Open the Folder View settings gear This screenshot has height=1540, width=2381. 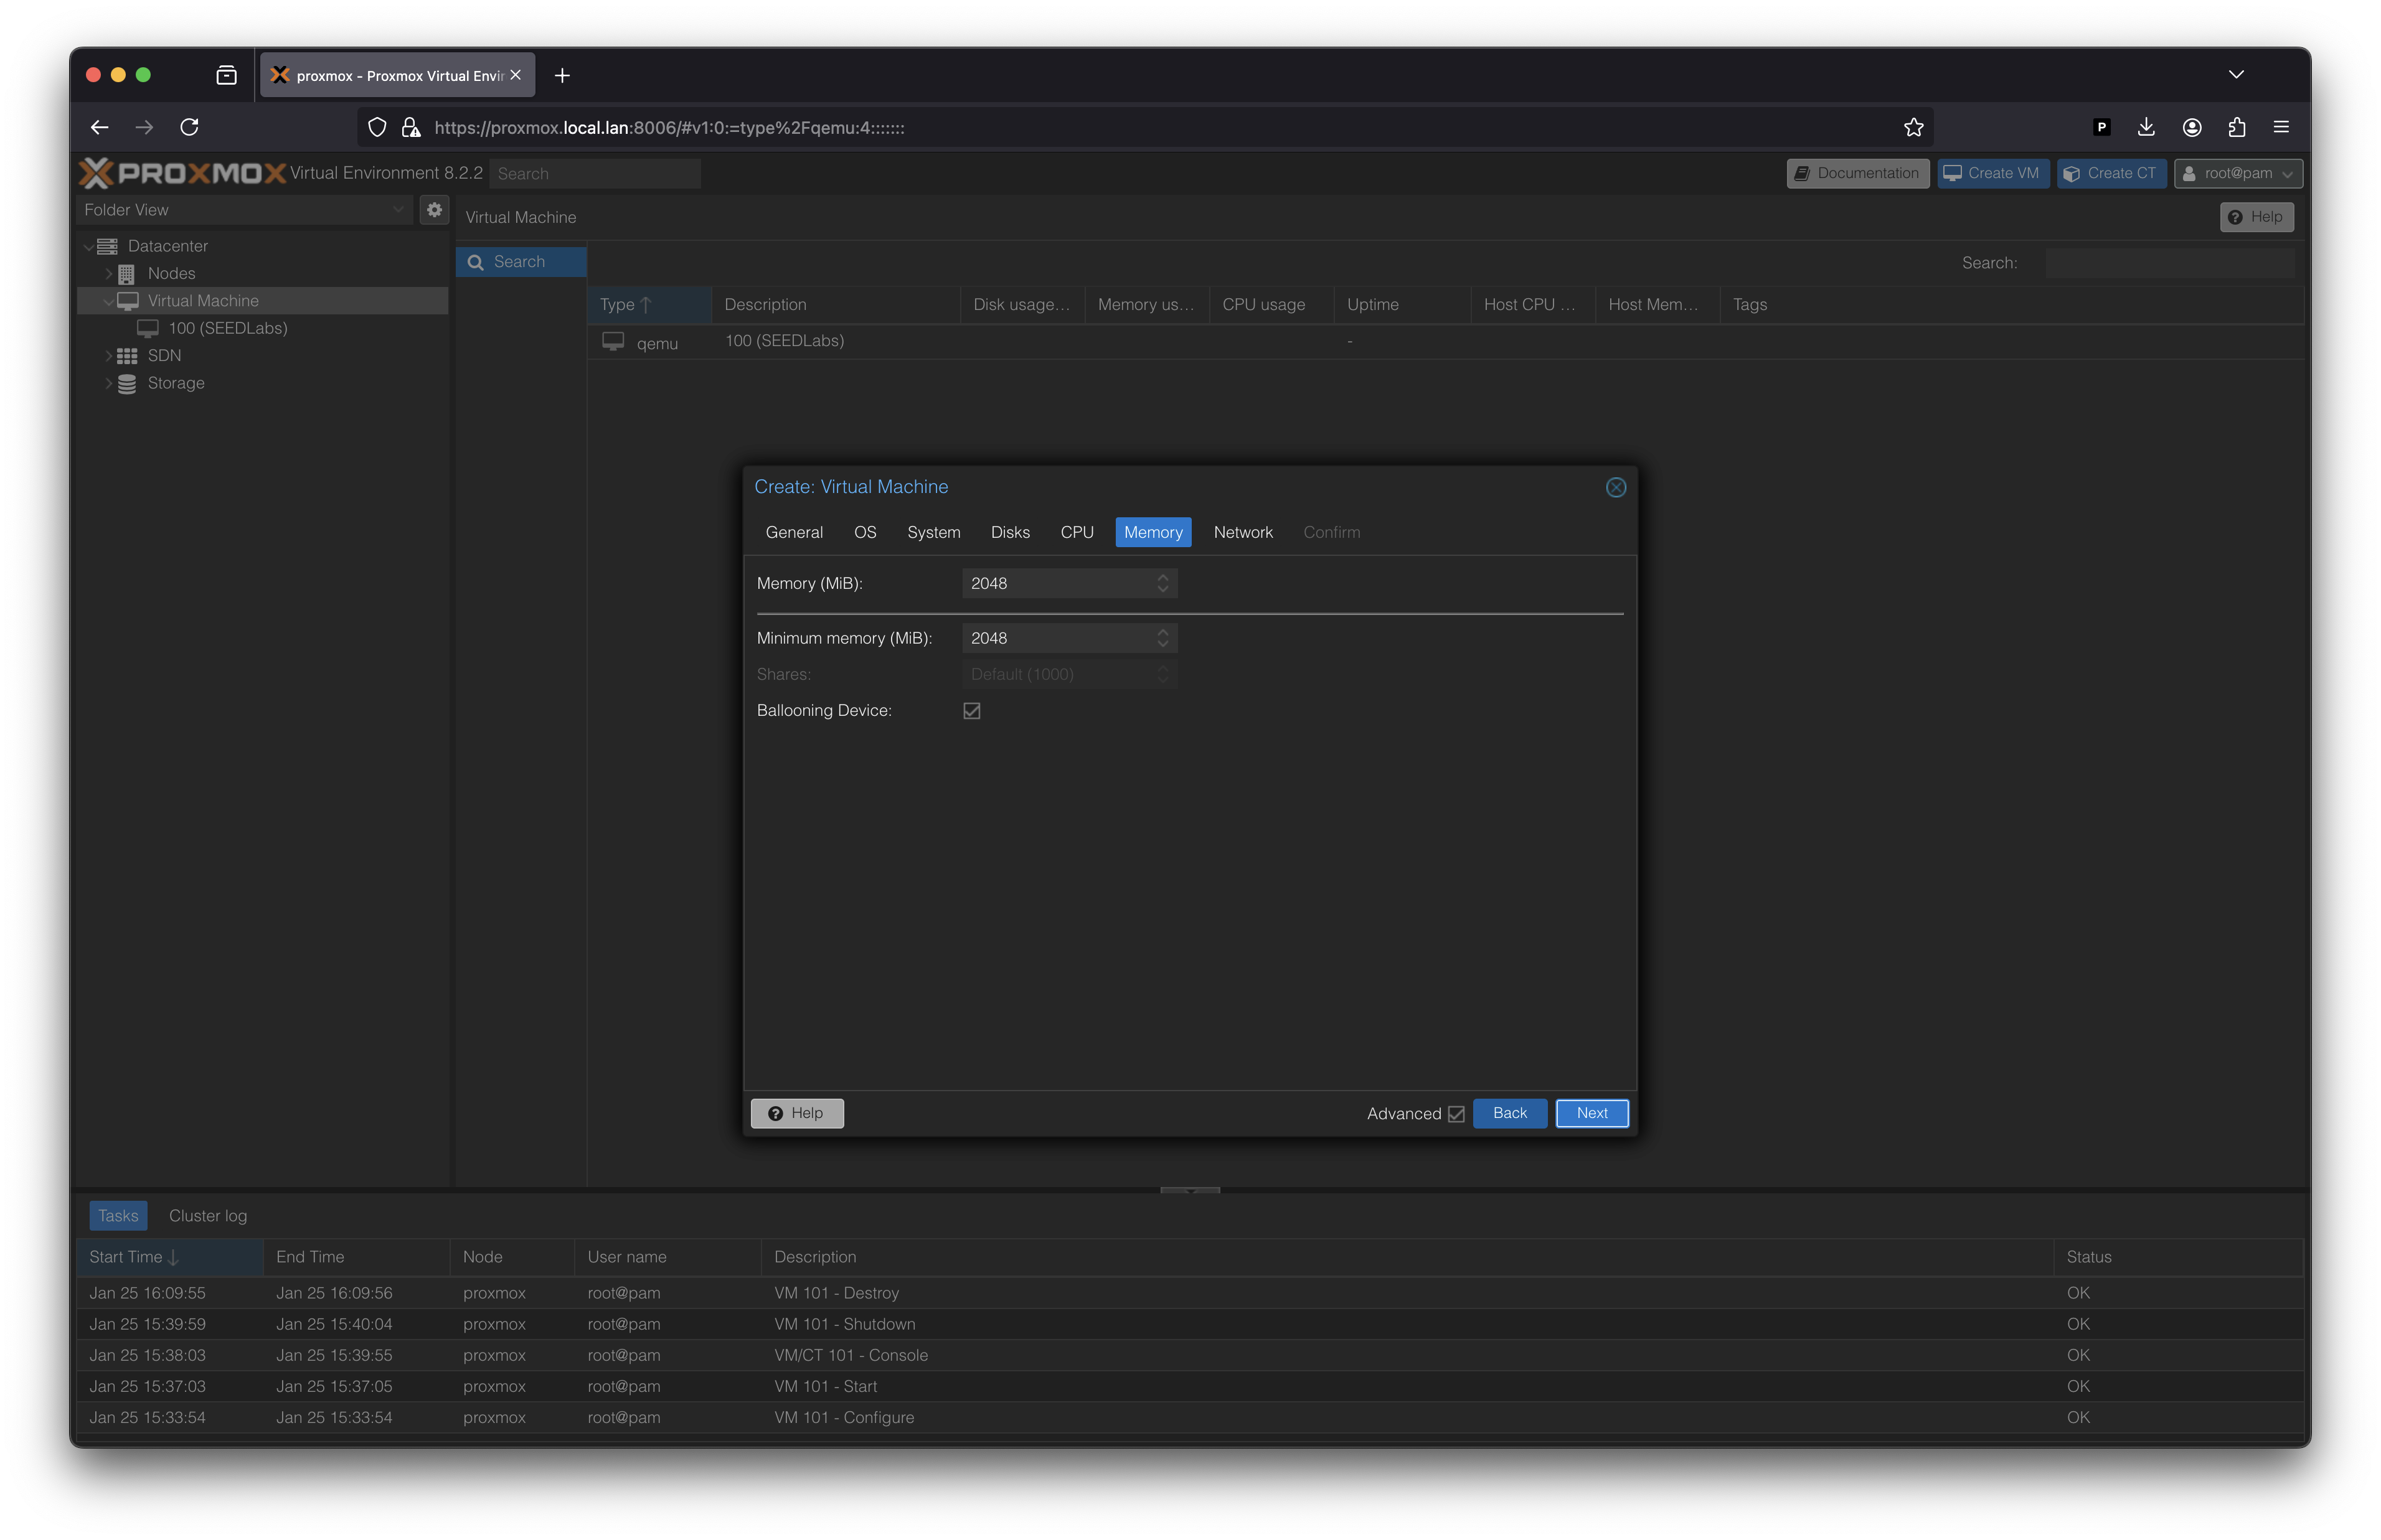point(434,210)
